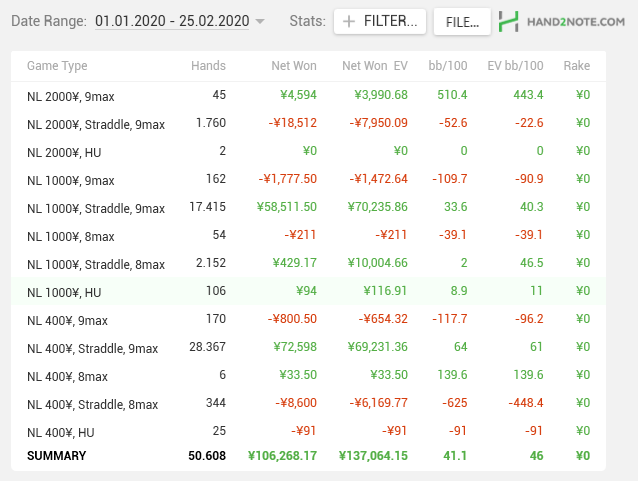This screenshot has height=481, width=638.
Task: Click the plus icon on Filter button
Action: [349, 21]
